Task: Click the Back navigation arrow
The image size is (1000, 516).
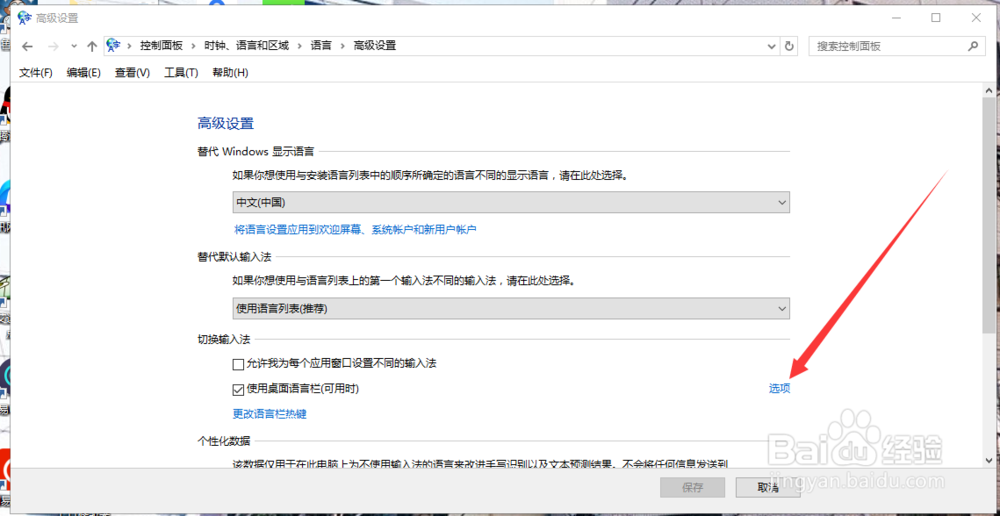Action: pos(26,46)
